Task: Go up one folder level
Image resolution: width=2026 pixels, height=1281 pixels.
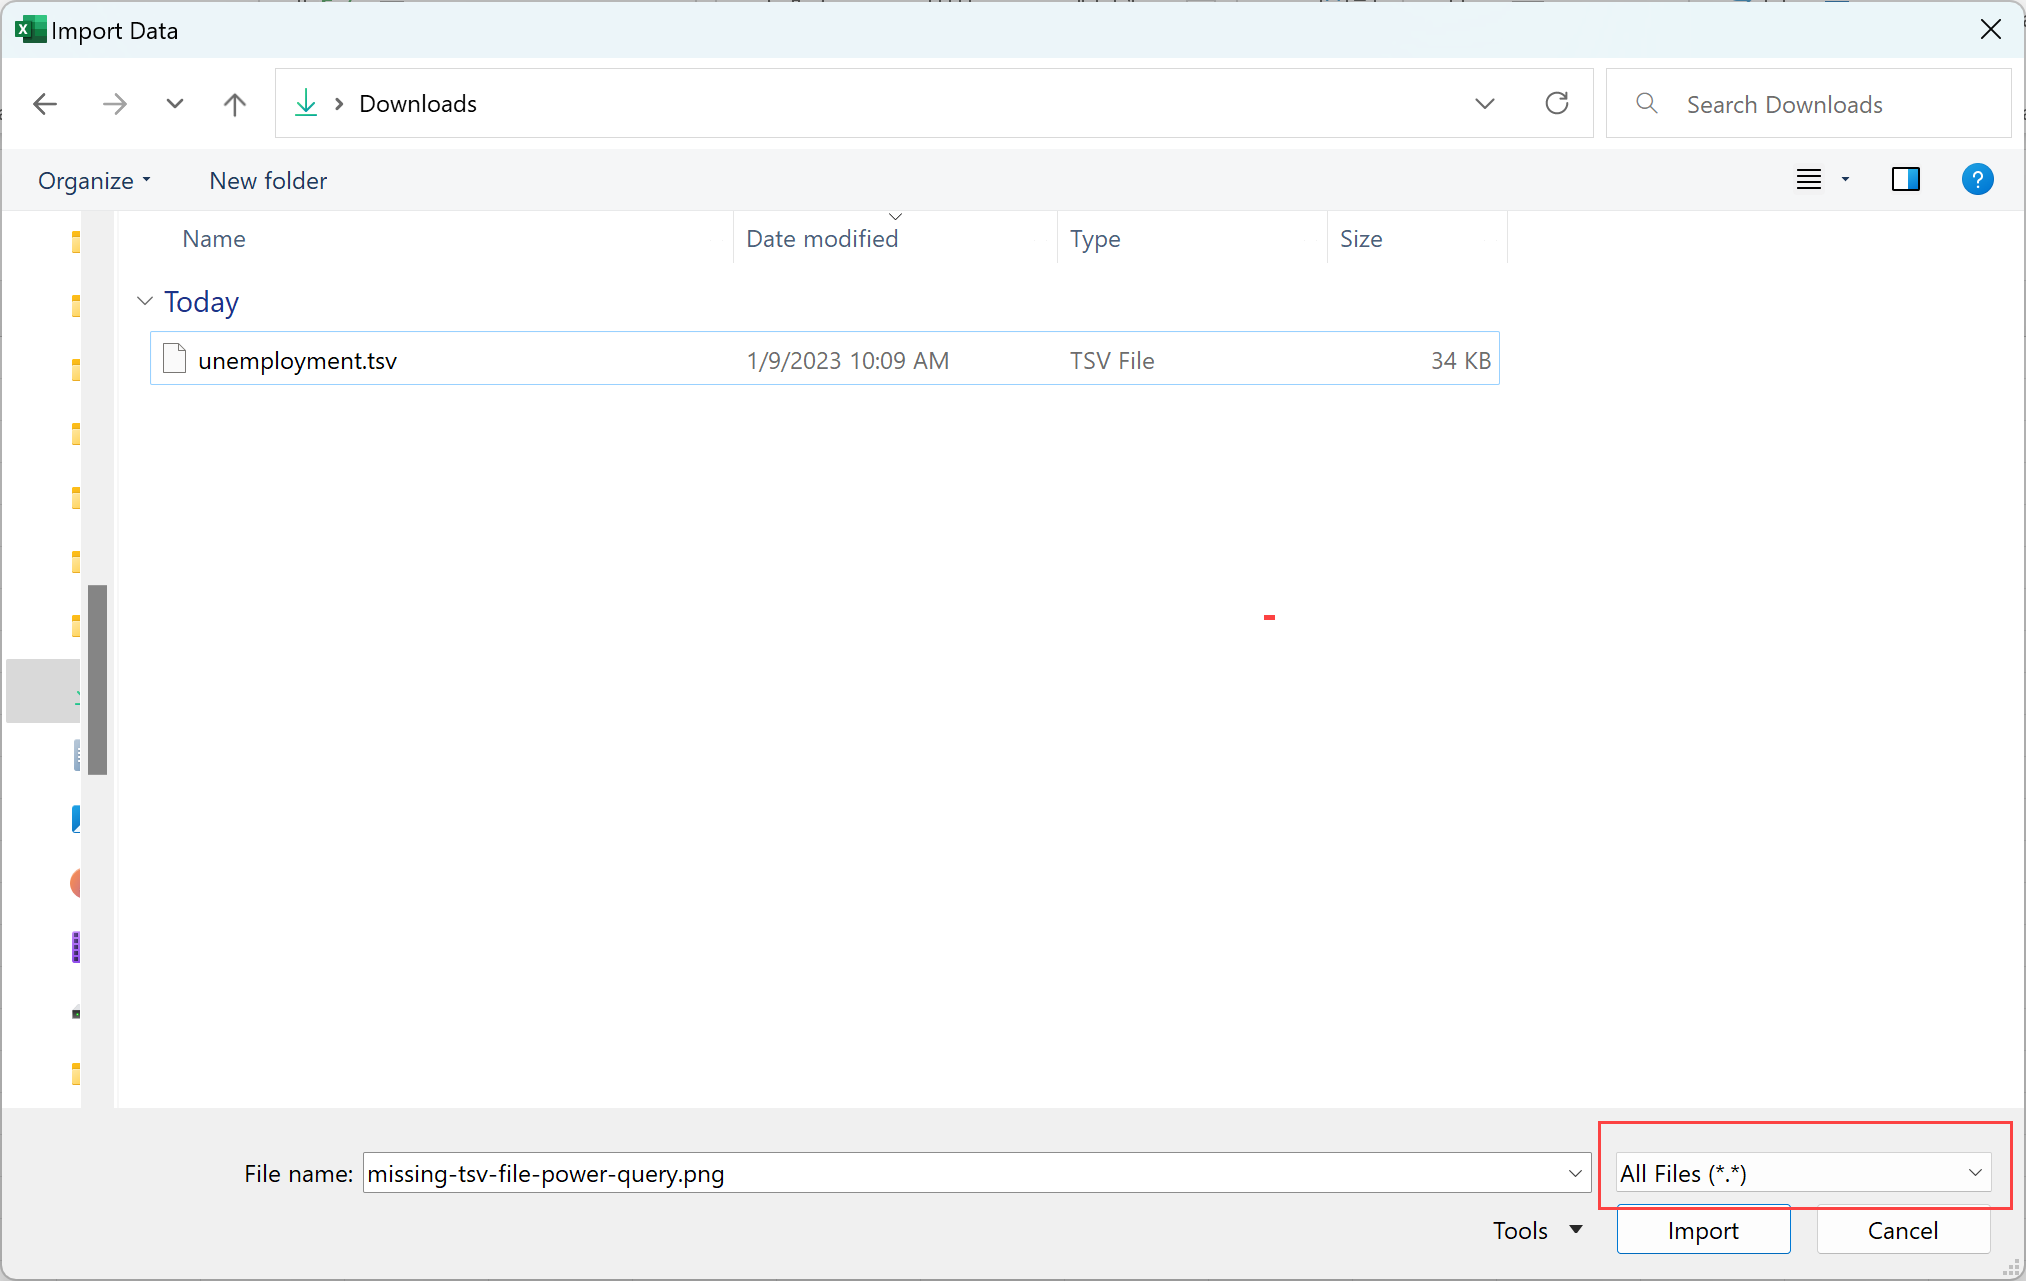Action: (x=235, y=104)
